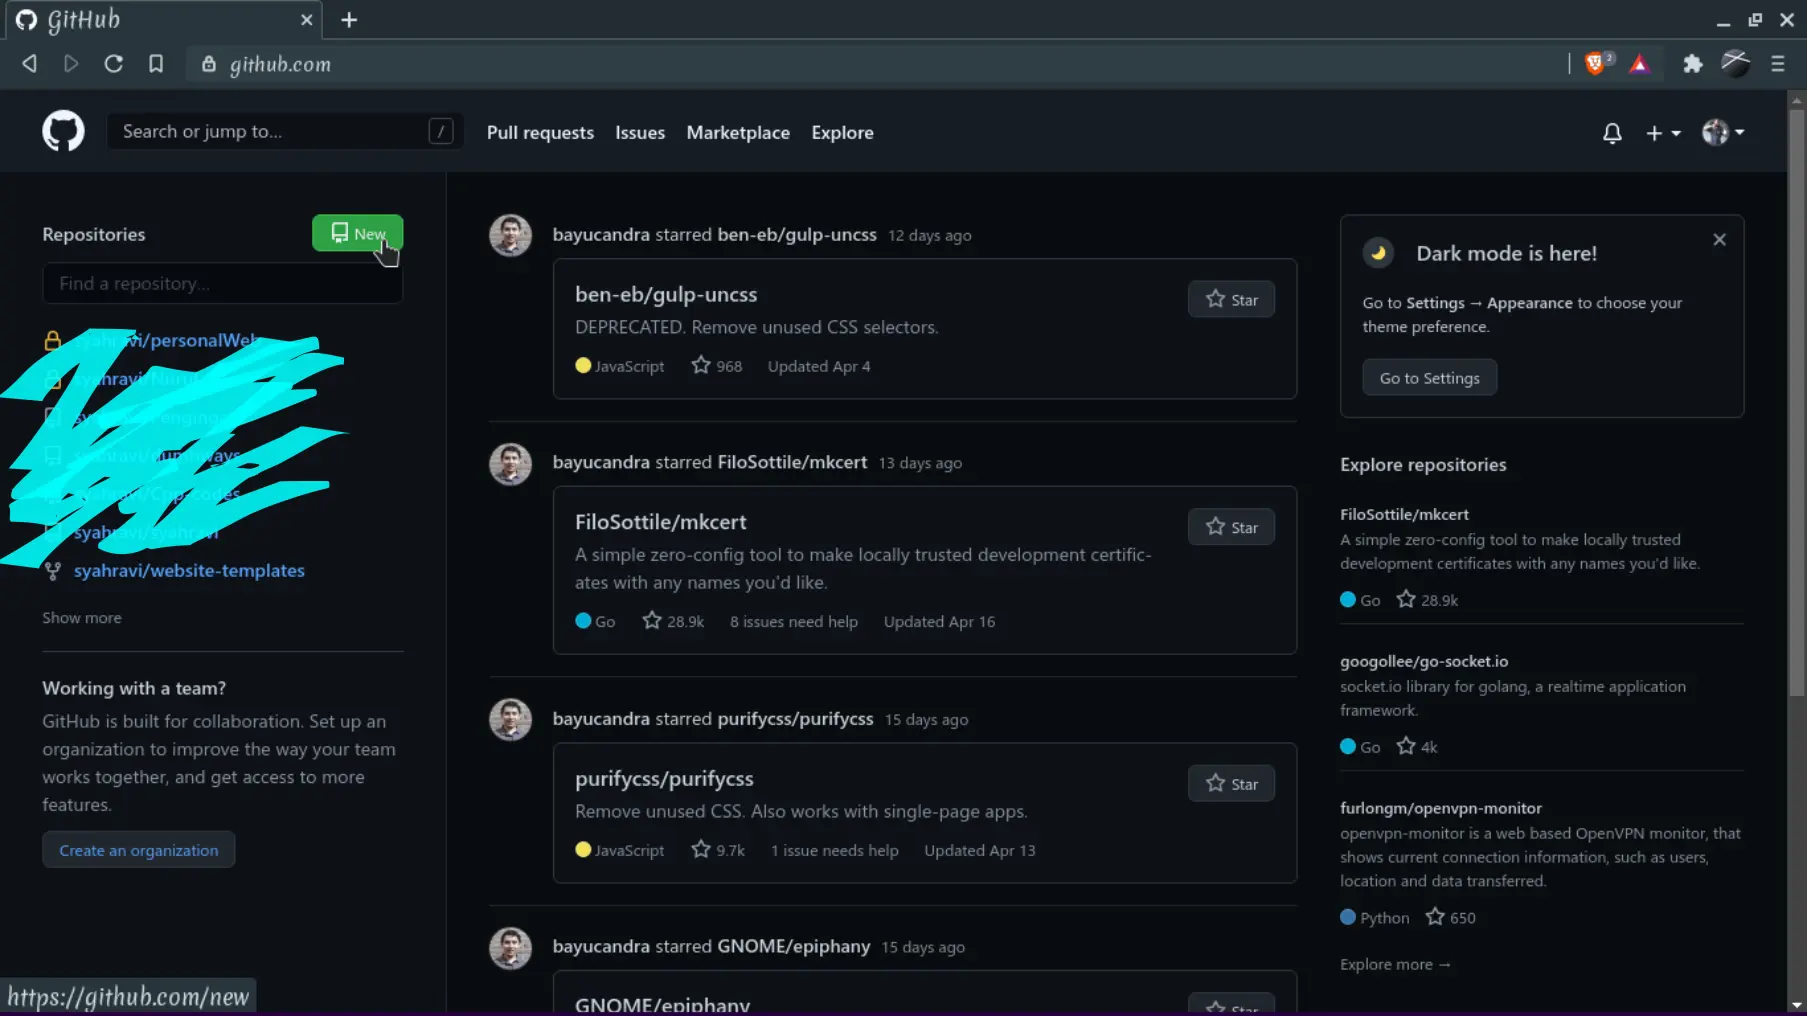Click 4k stars on go-socket.io
This screenshot has height=1016, width=1807.
(1417, 747)
